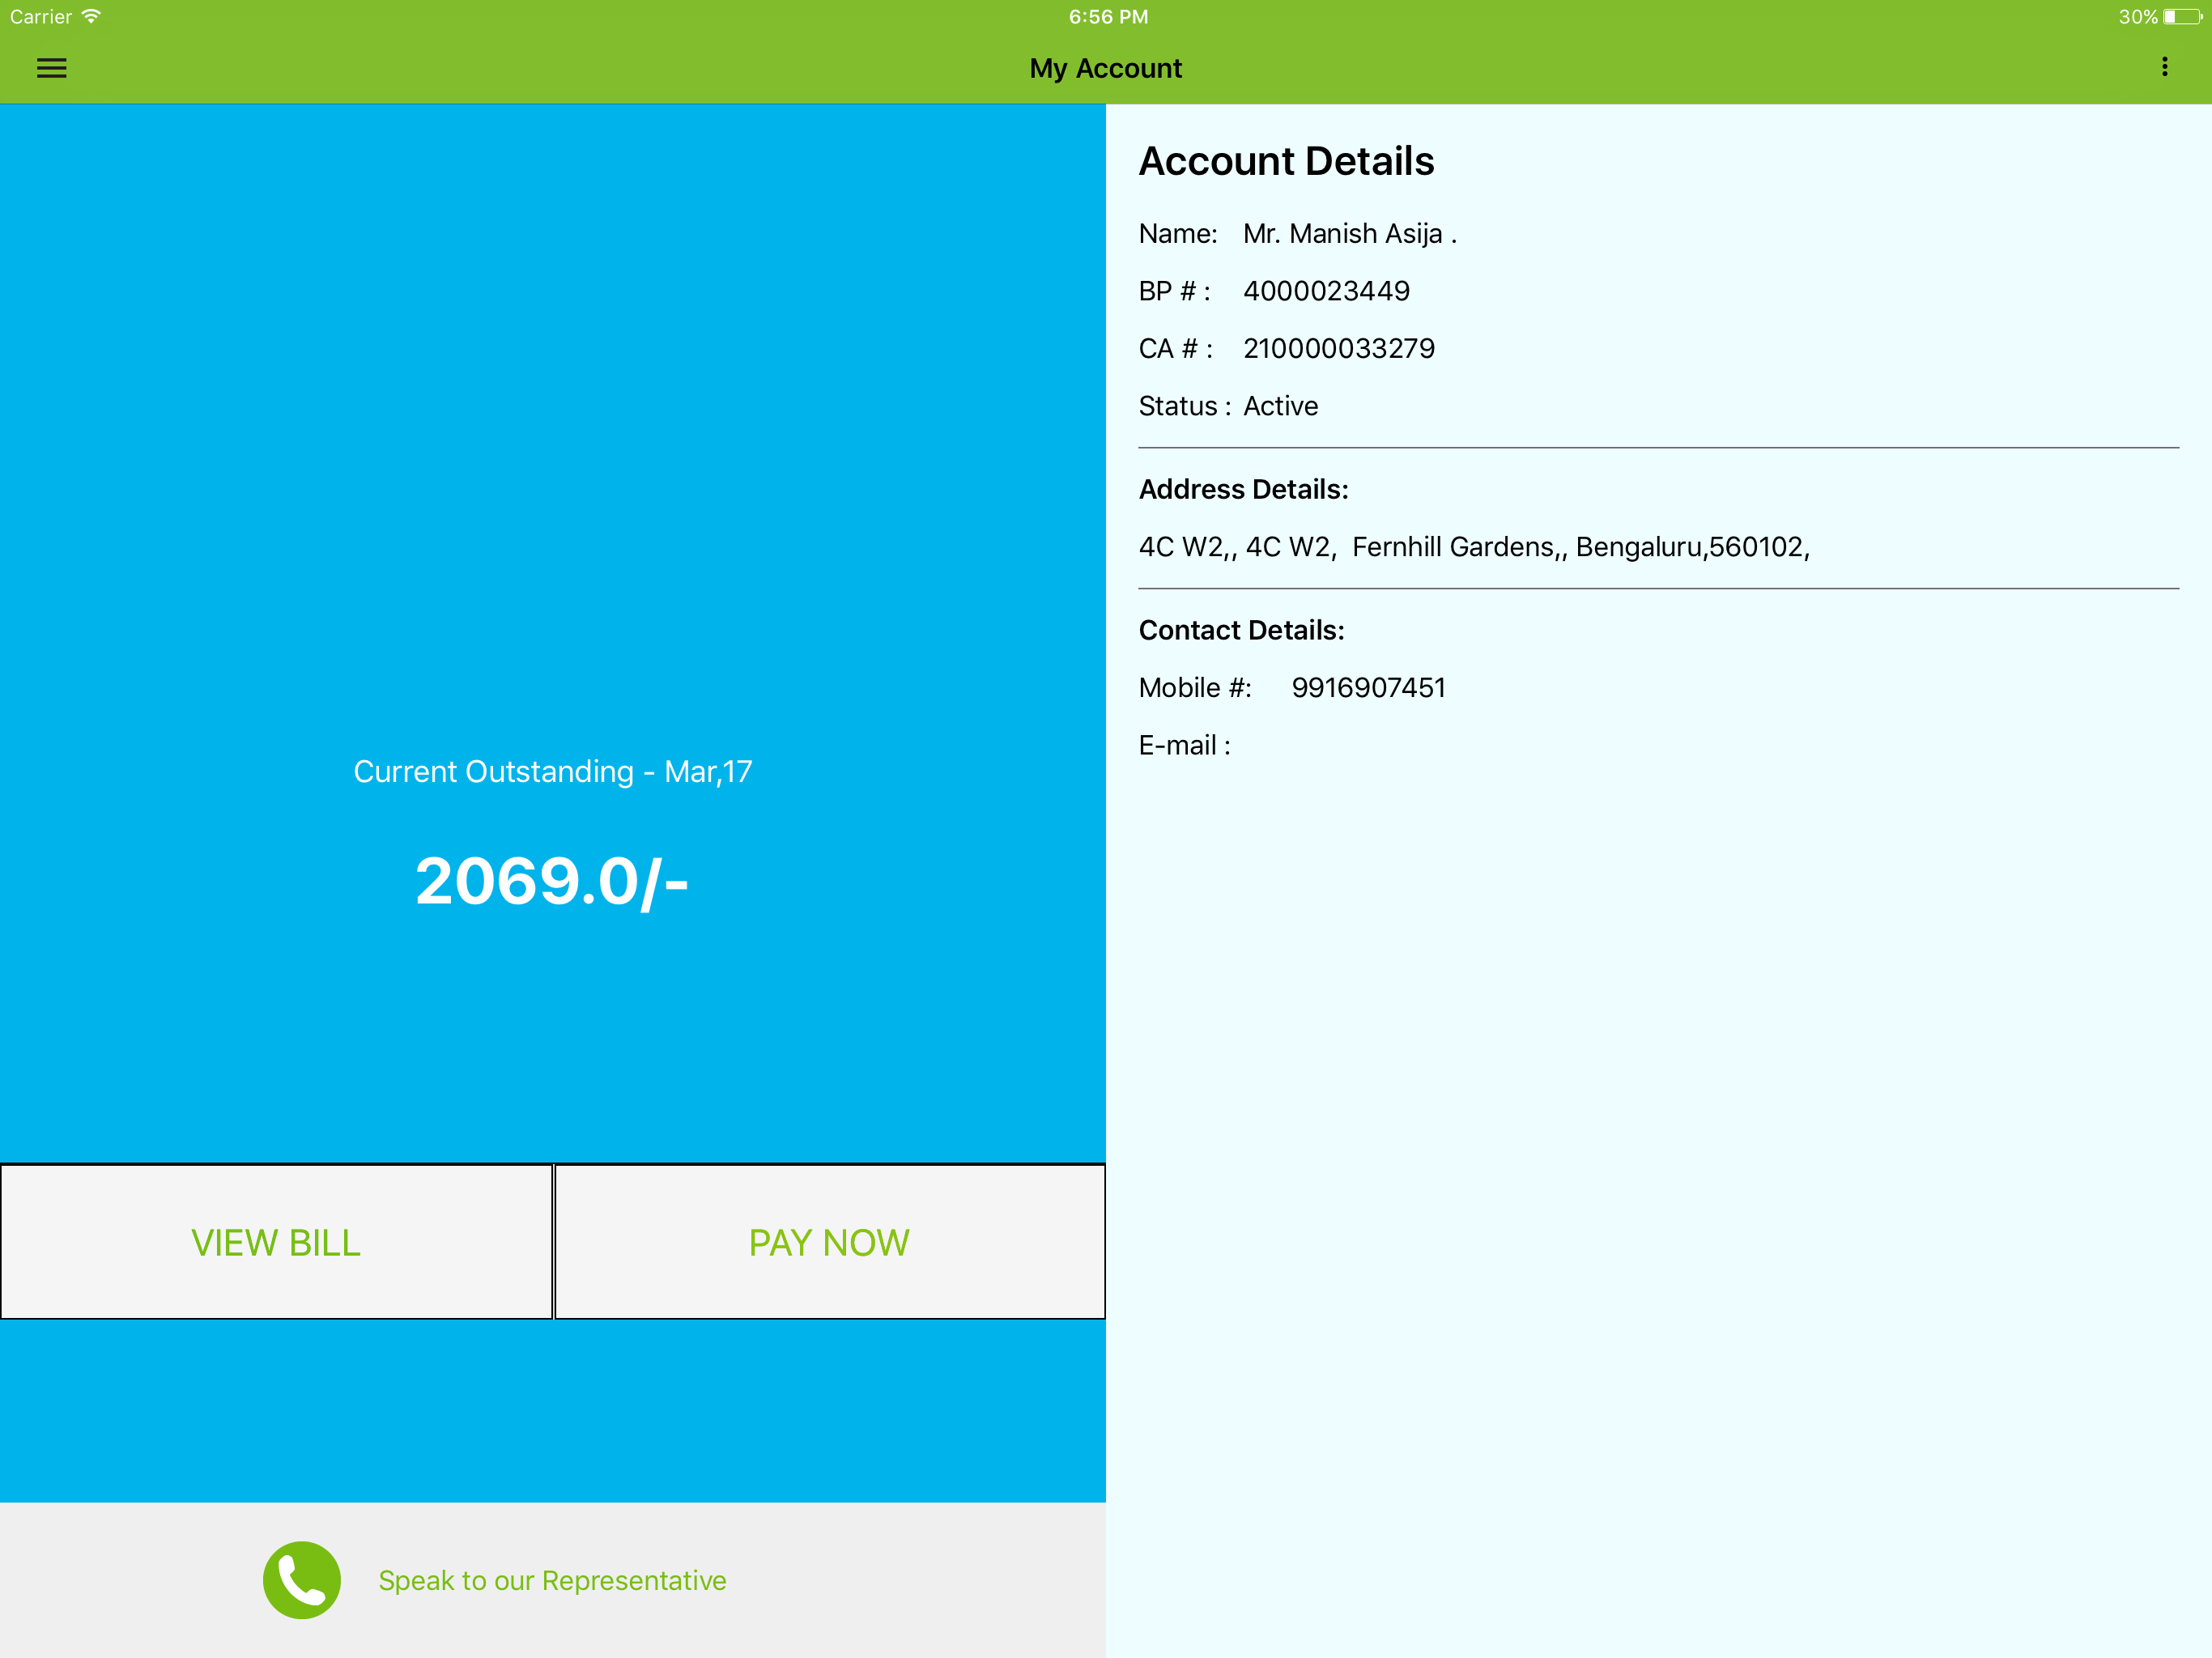This screenshot has width=2212, height=1658.
Task: Click the VIEW BILL button
Action: (x=276, y=1242)
